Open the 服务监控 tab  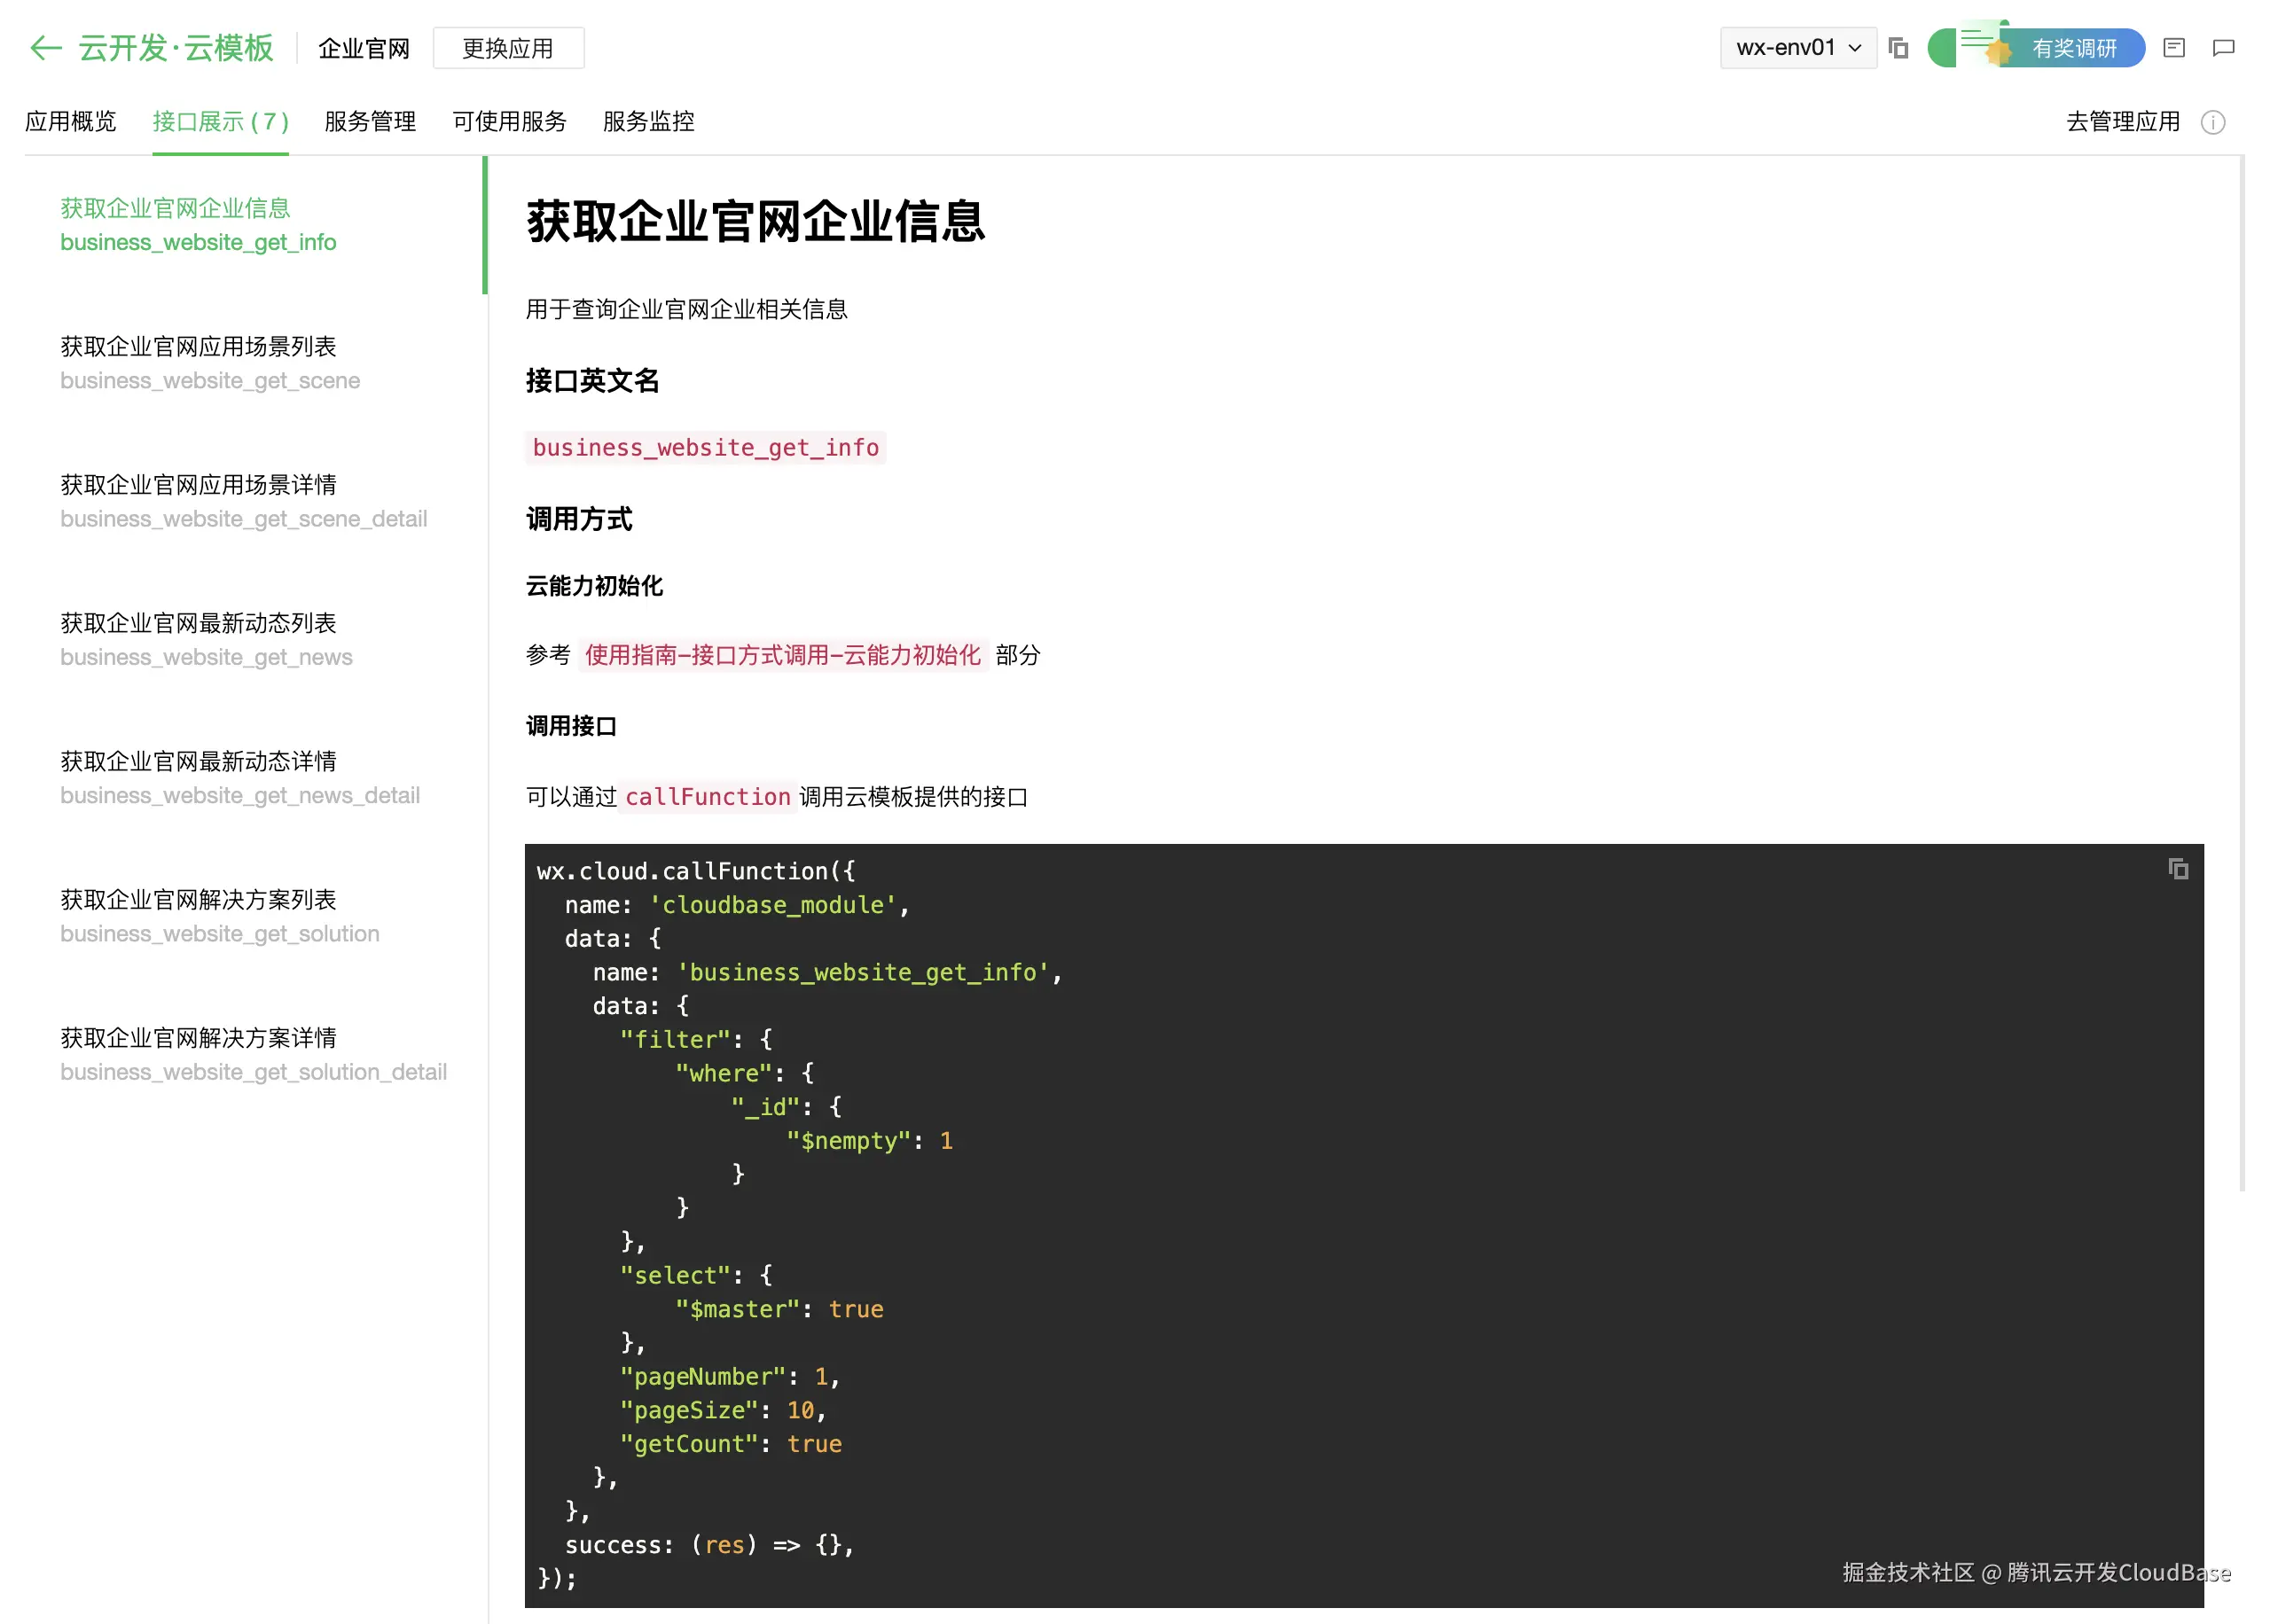pyautogui.click(x=648, y=122)
